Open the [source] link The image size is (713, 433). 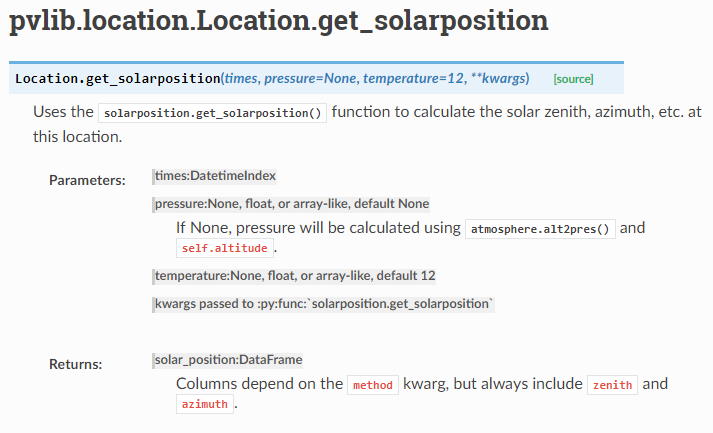(573, 78)
